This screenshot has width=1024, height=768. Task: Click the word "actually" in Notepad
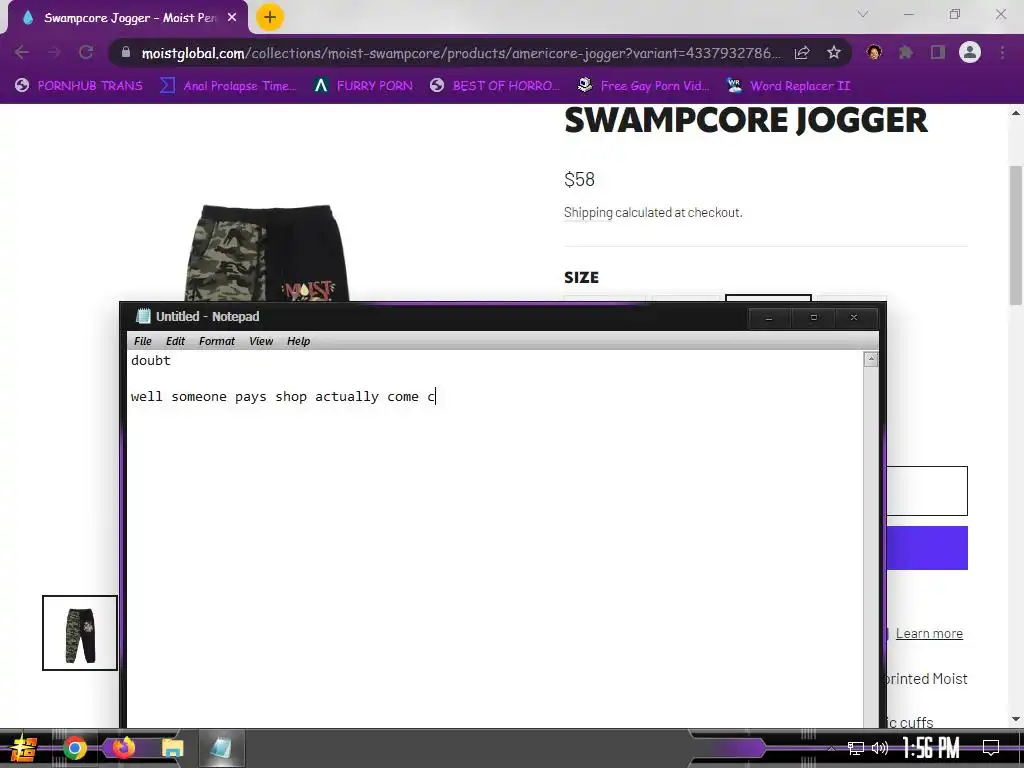coord(347,396)
